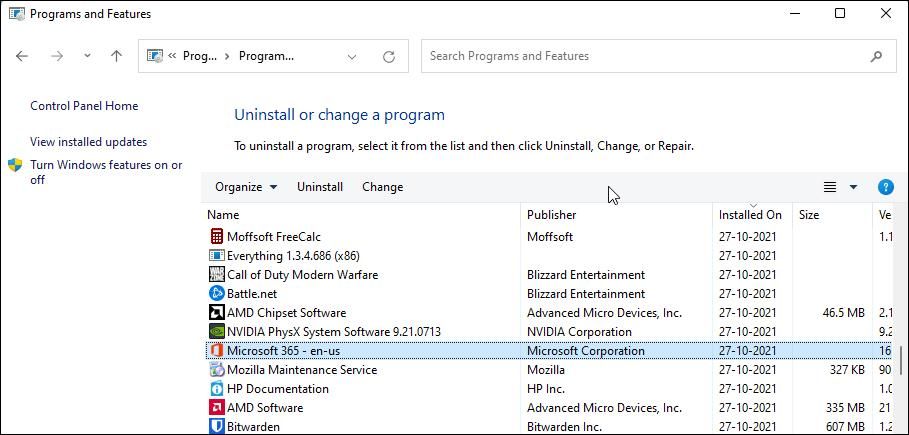The image size is (909, 435).
Task: Click the 'Program...' breadcrumb segment
Action: (267, 56)
